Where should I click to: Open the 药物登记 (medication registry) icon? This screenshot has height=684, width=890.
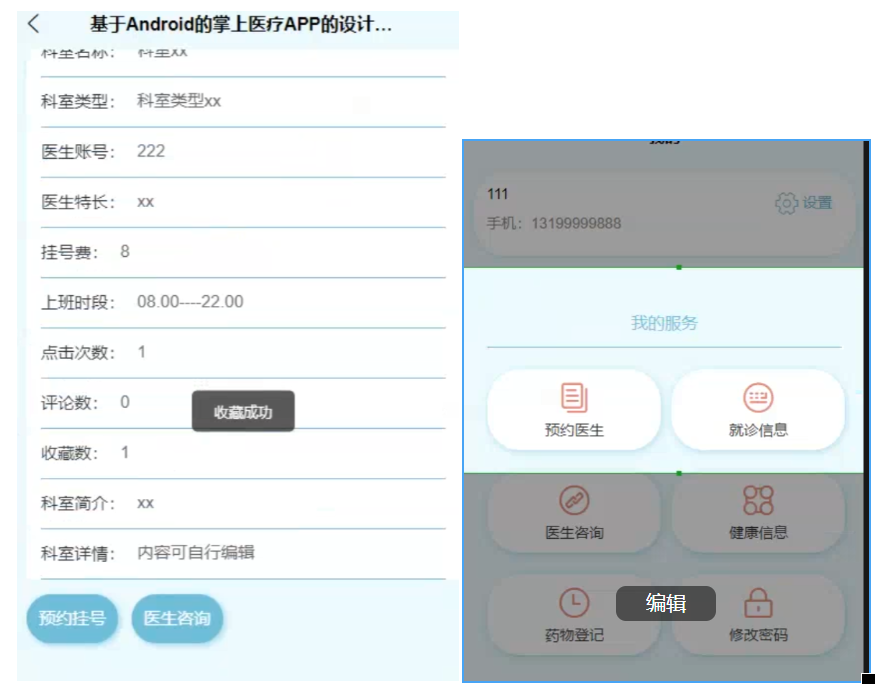pos(574,618)
